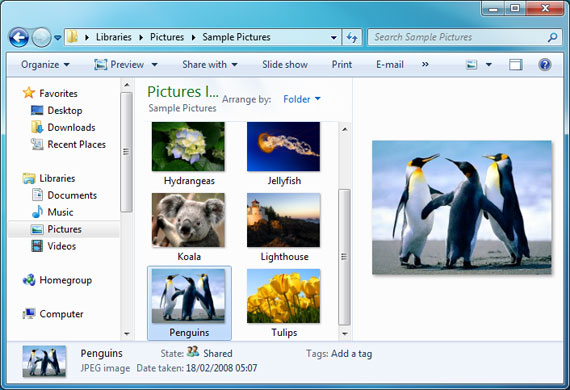Go back with the Back arrow button
This screenshot has height=390, width=570.
[x=19, y=37]
